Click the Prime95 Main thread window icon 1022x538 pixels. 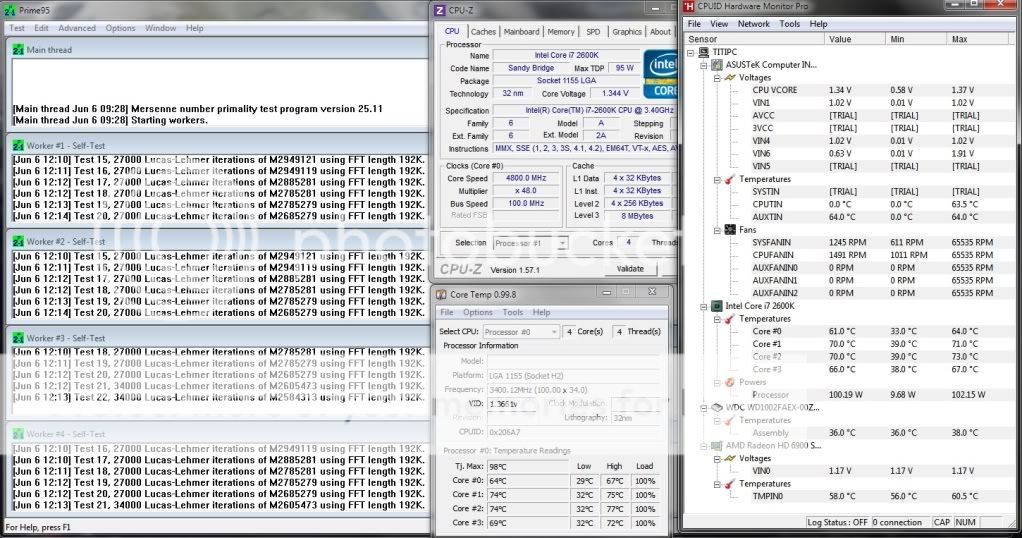(x=18, y=50)
